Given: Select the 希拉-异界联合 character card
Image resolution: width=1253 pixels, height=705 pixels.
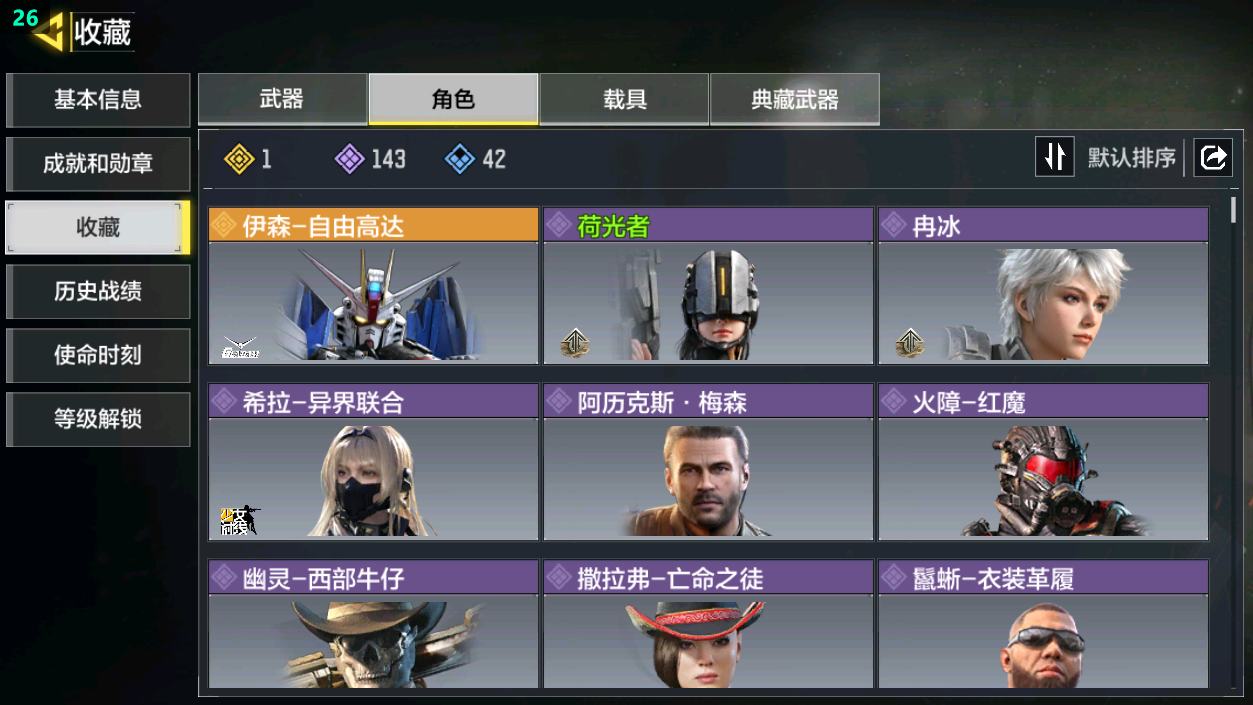Looking at the screenshot, I should pos(373,462).
